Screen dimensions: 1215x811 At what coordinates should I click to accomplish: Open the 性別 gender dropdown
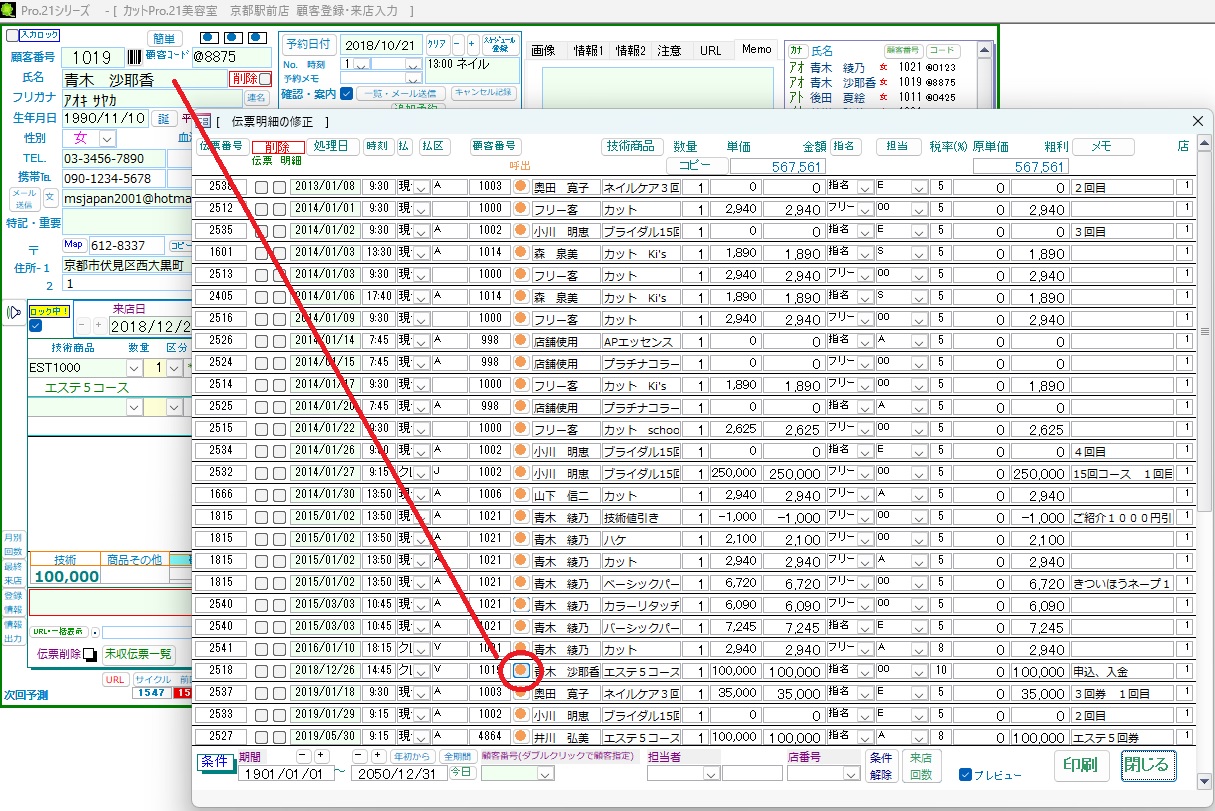(x=109, y=138)
